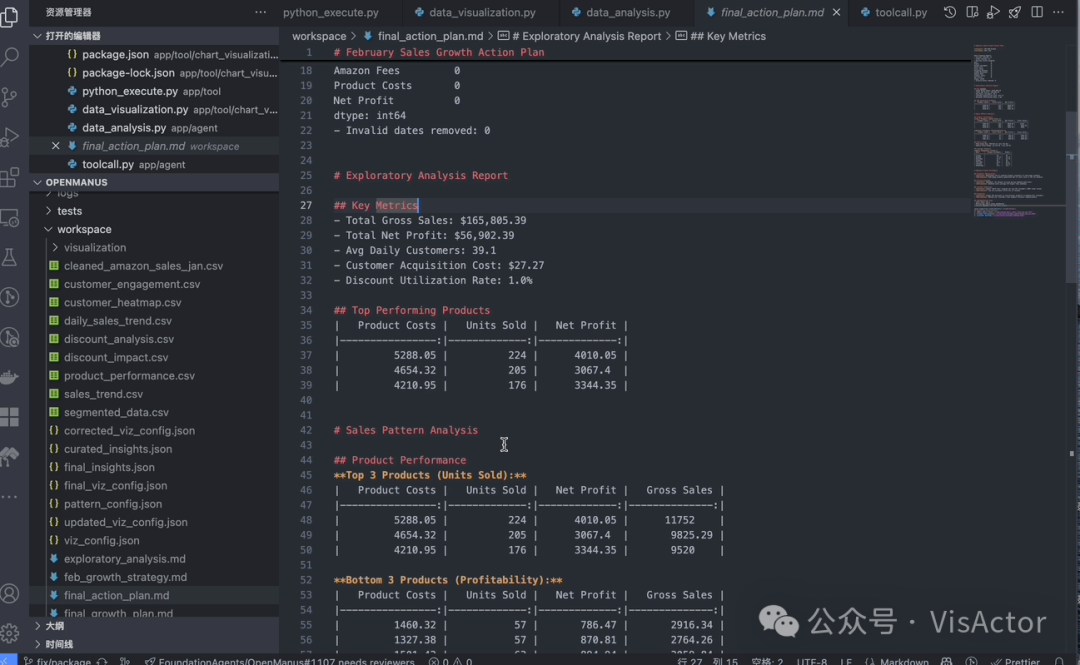The width and height of the screenshot is (1080, 665).
Task: Expand the tests folder
Action: [69, 211]
